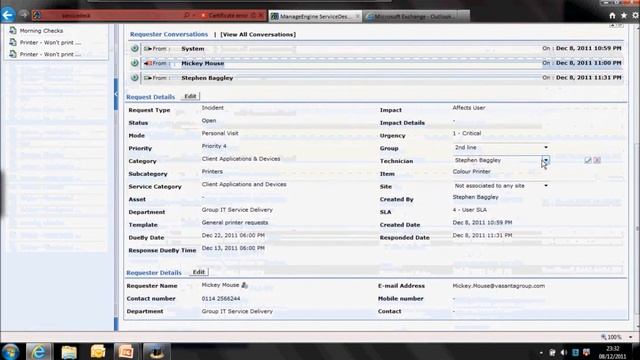
Task: Click the contact number 0114 2566244
Action: pos(221,299)
